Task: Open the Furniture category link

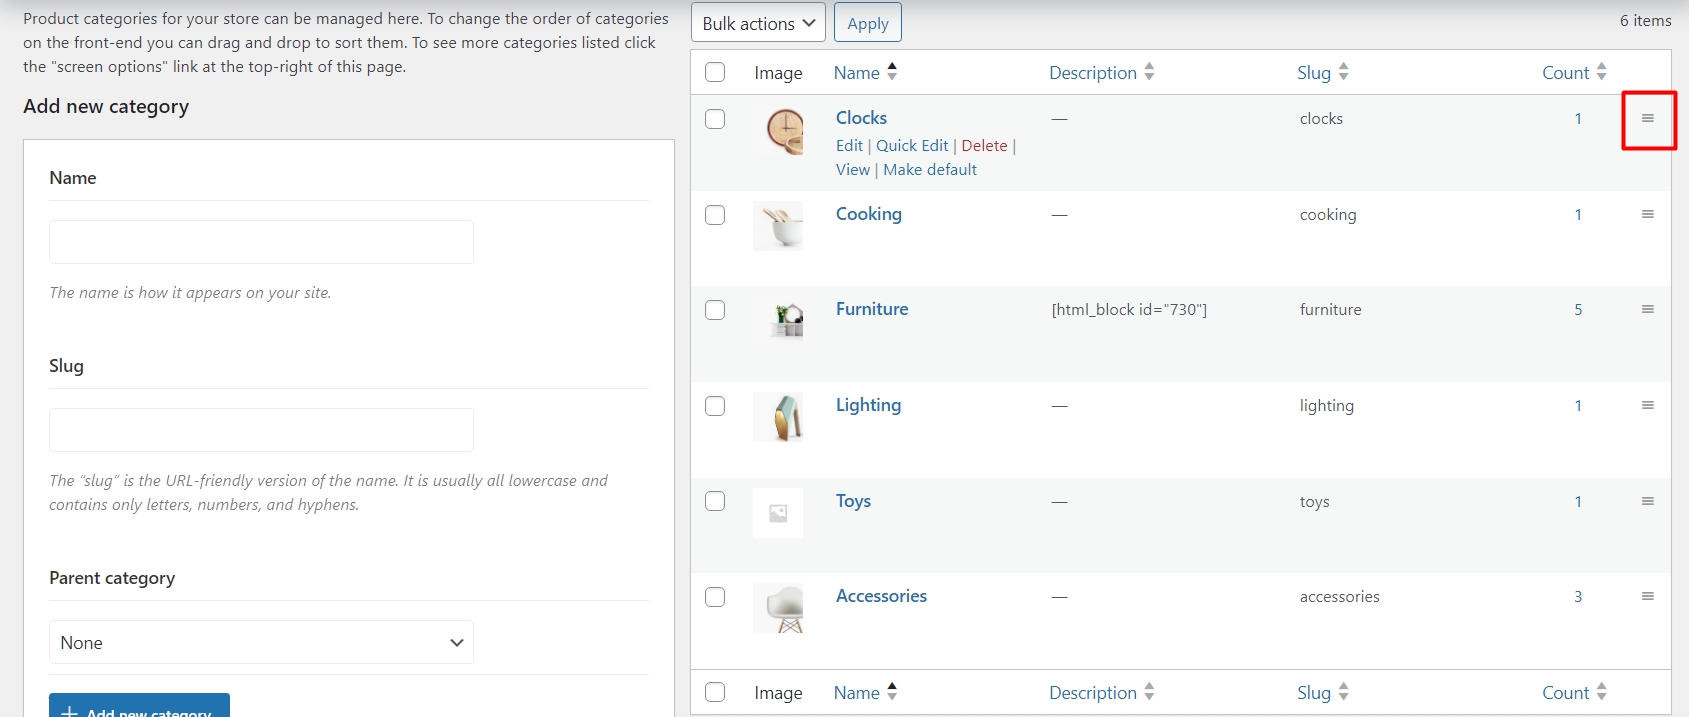Action: point(872,309)
